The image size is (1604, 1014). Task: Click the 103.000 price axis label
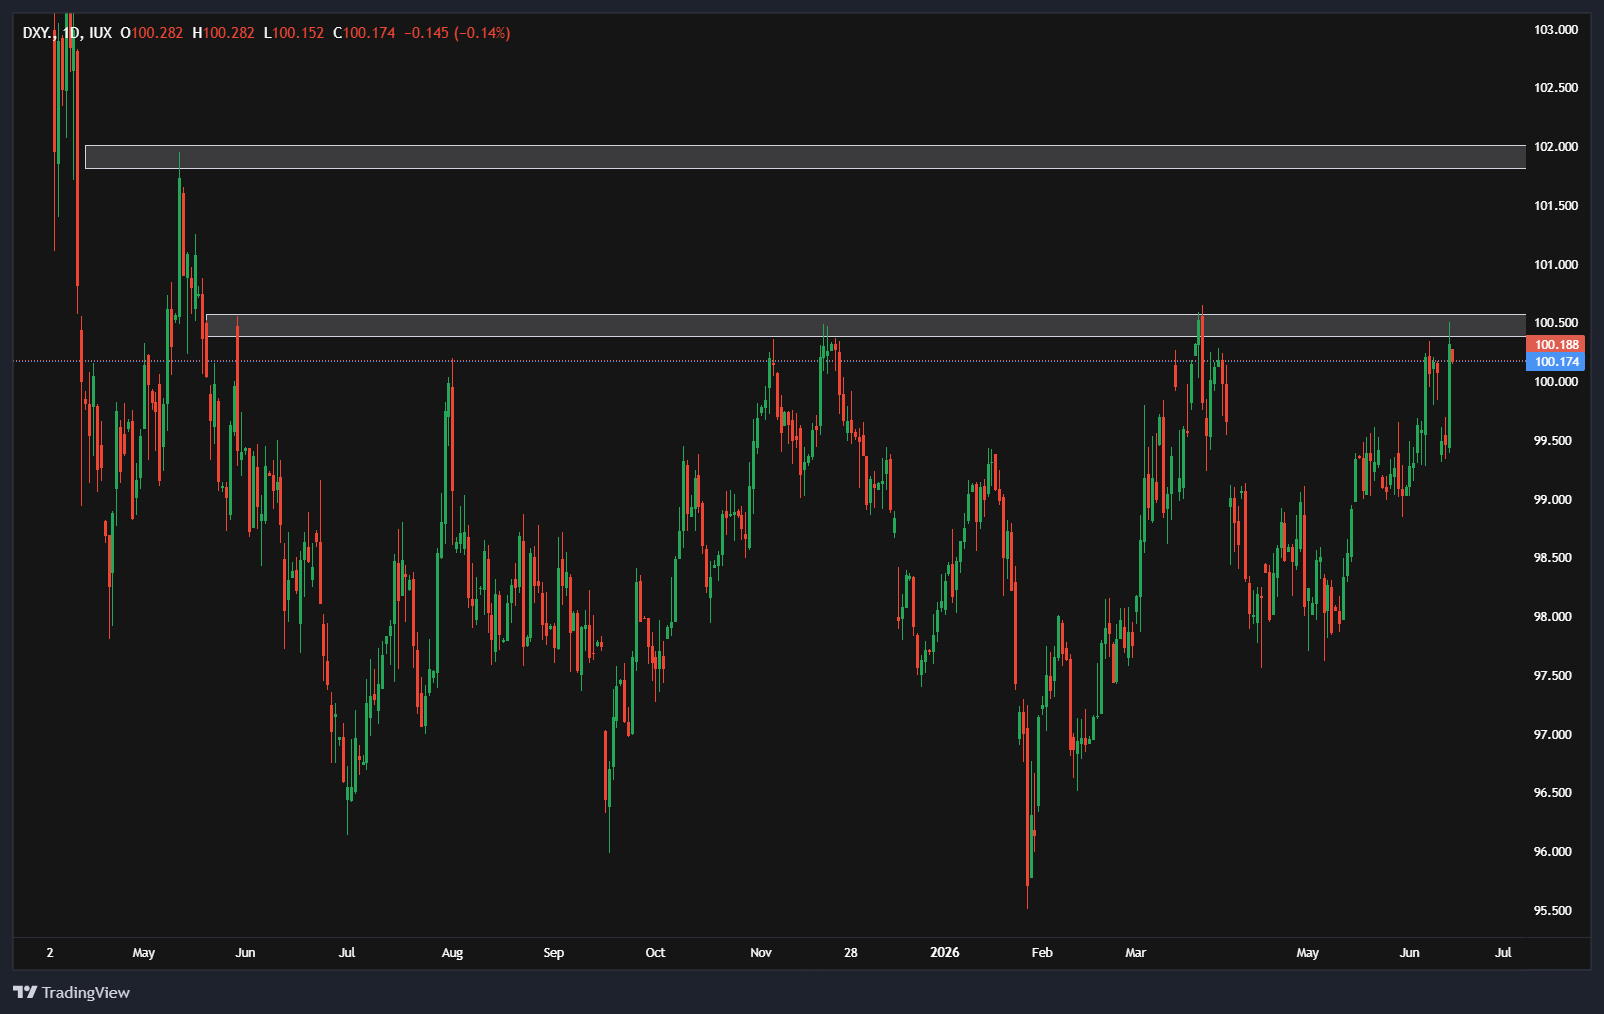tap(1556, 30)
